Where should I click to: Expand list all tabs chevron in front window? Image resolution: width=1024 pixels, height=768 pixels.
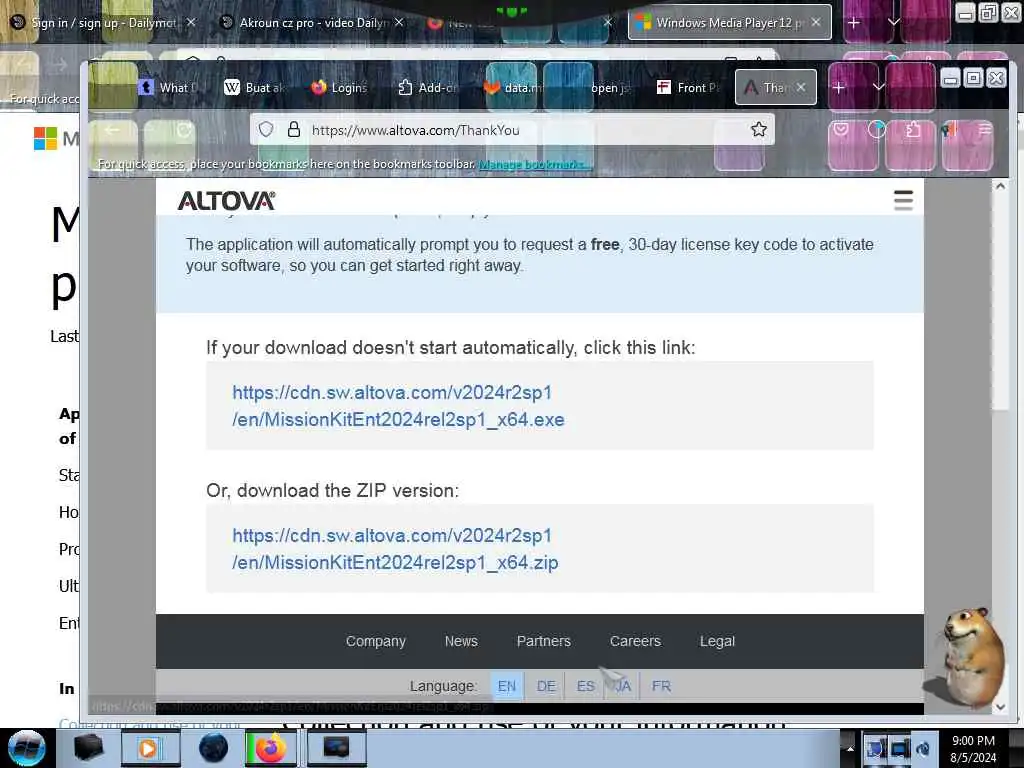coord(878,87)
